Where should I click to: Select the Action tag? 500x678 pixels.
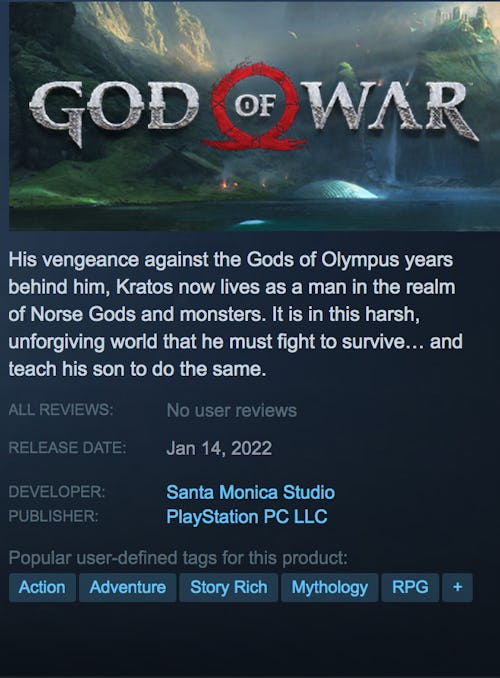coord(42,587)
